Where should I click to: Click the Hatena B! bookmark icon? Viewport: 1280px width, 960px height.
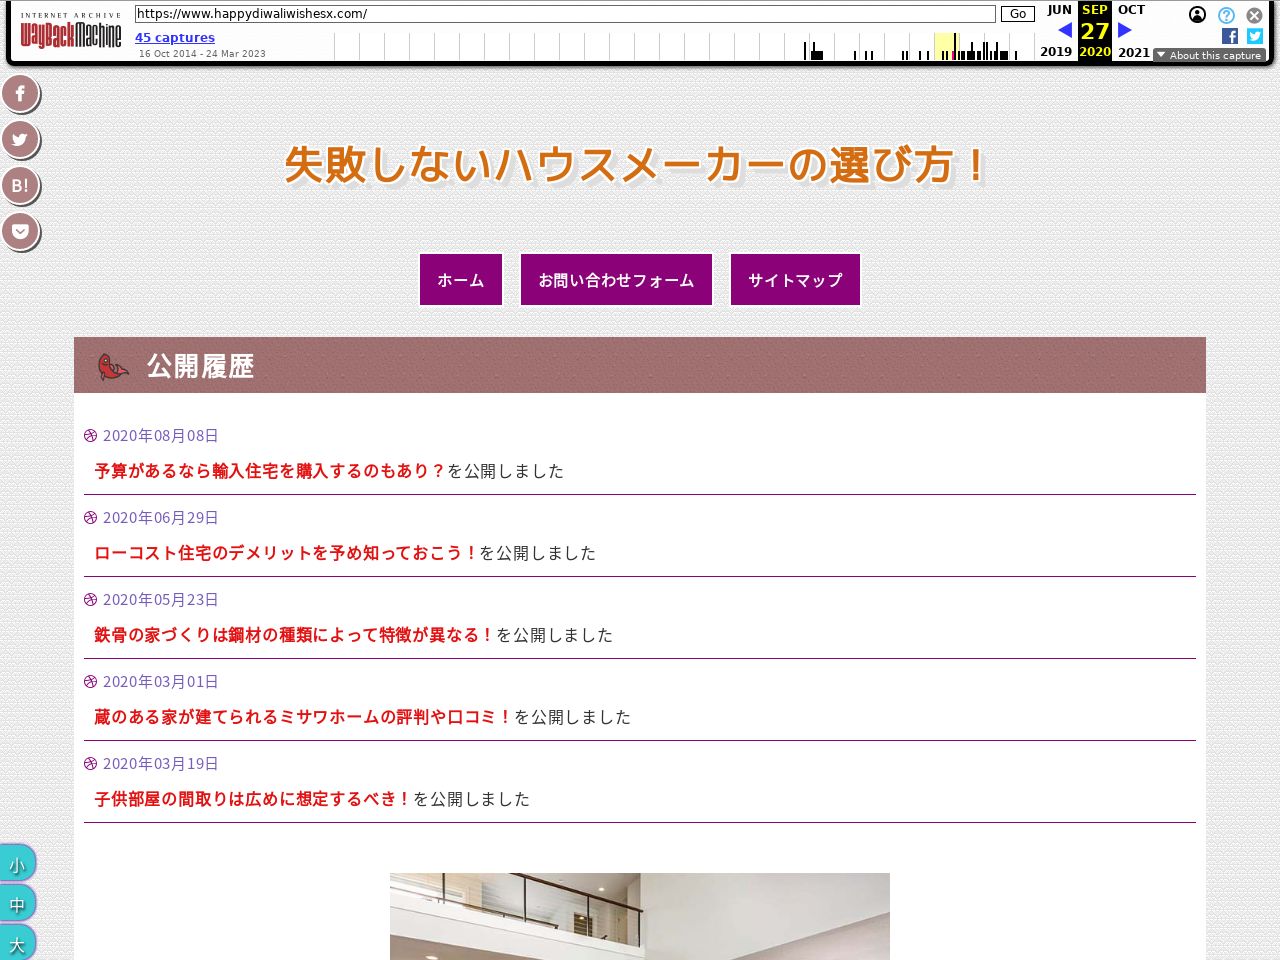coord(20,185)
